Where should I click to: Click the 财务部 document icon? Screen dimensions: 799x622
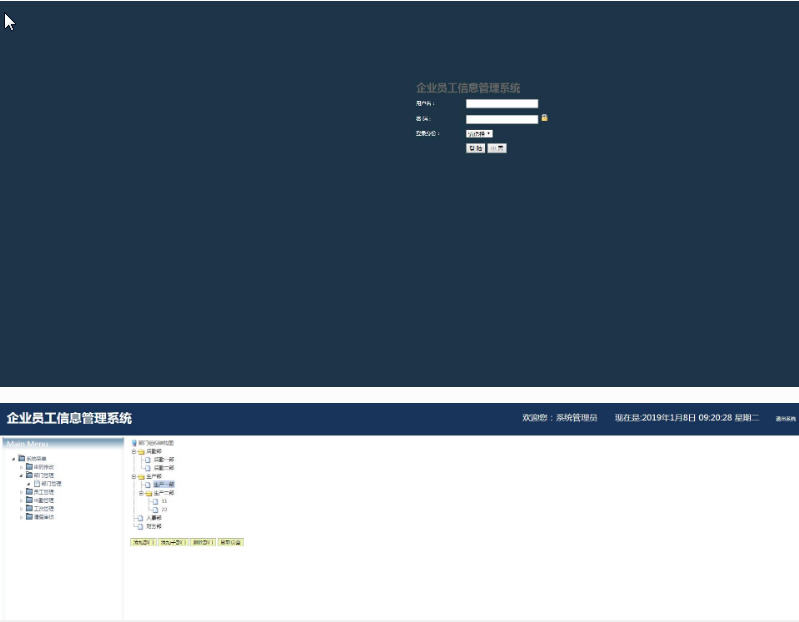tap(140, 526)
